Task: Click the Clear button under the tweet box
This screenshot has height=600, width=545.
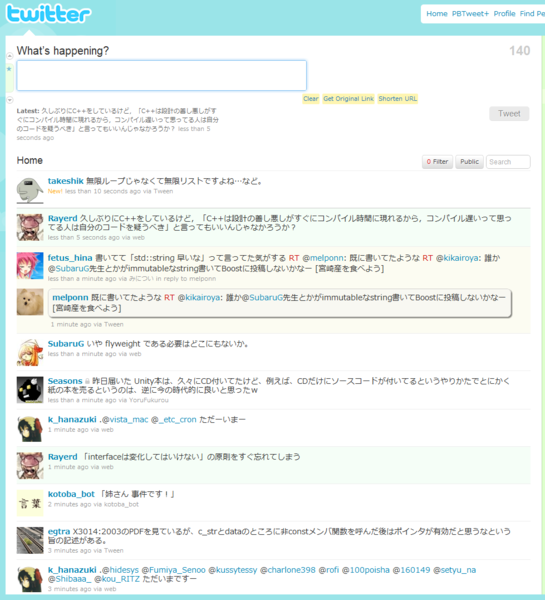Action: pyautogui.click(x=311, y=99)
